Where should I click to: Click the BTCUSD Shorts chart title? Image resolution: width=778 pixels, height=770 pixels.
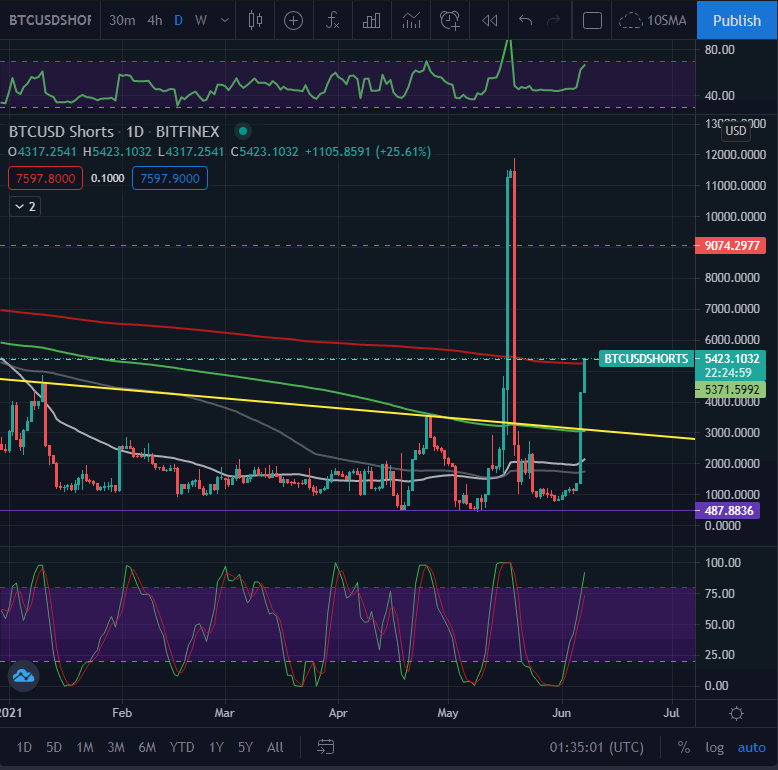[114, 131]
